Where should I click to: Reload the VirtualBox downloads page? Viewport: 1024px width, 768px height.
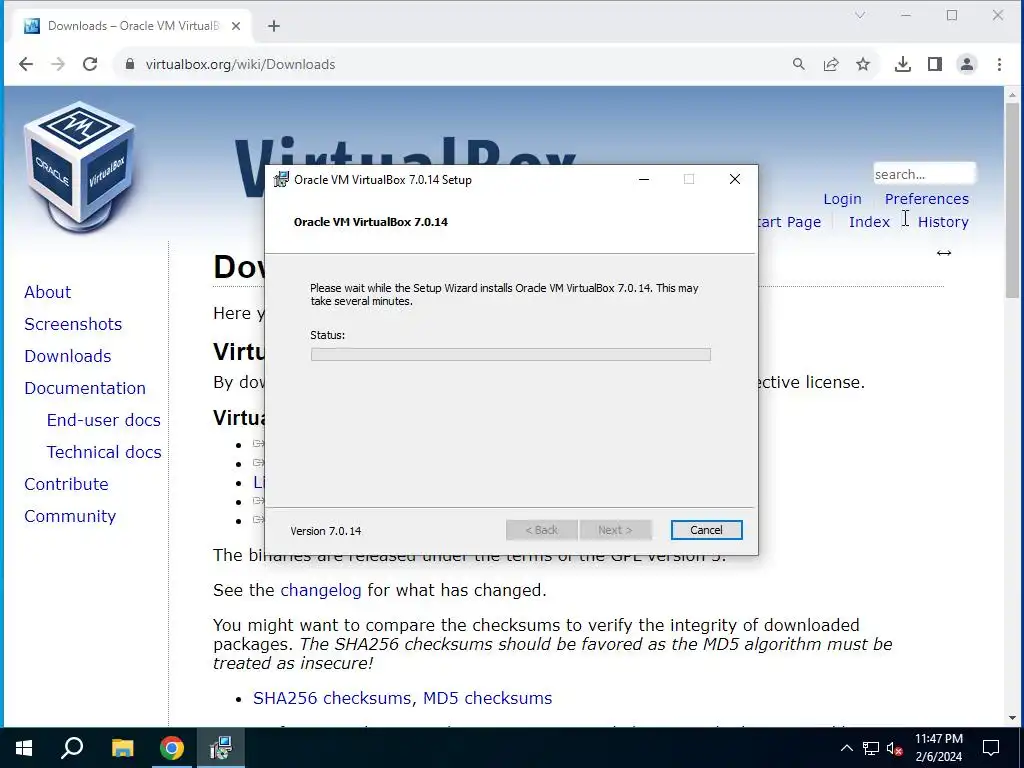click(90, 64)
